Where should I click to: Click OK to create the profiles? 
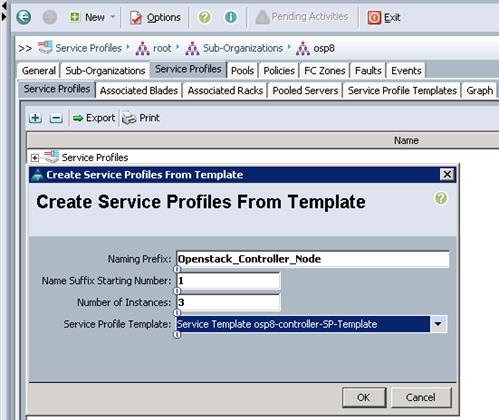point(364,397)
